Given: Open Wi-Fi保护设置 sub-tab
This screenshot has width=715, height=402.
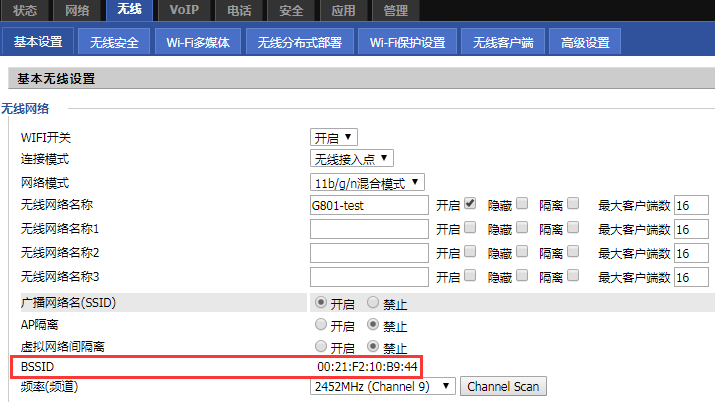Looking at the screenshot, I should [x=407, y=42].
